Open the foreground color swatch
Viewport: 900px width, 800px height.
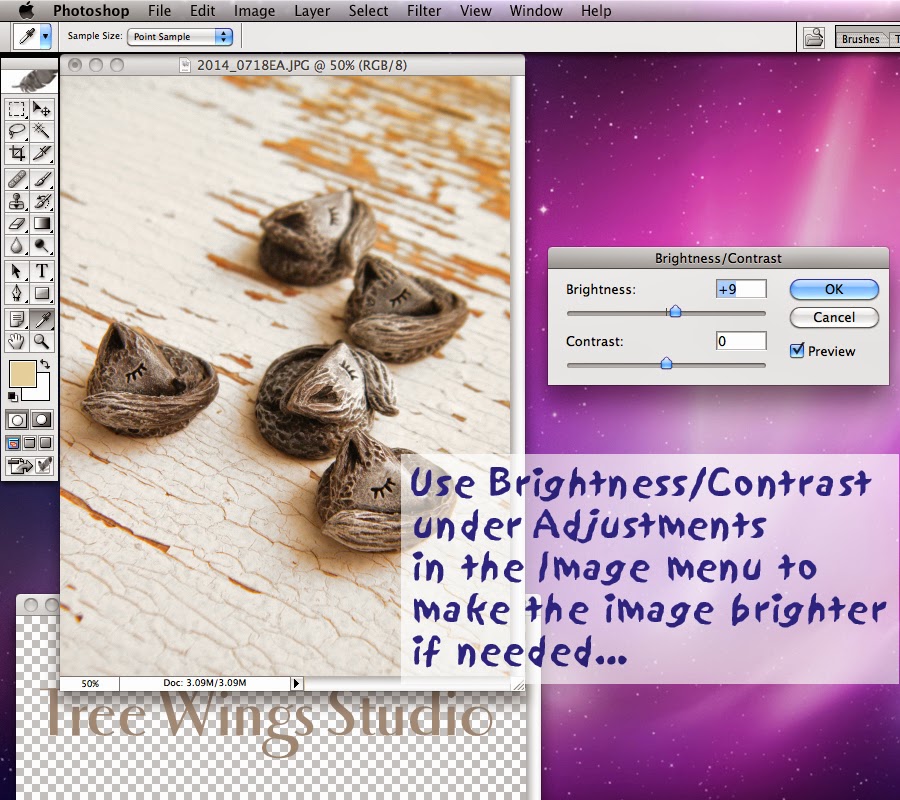pos(22,374)
